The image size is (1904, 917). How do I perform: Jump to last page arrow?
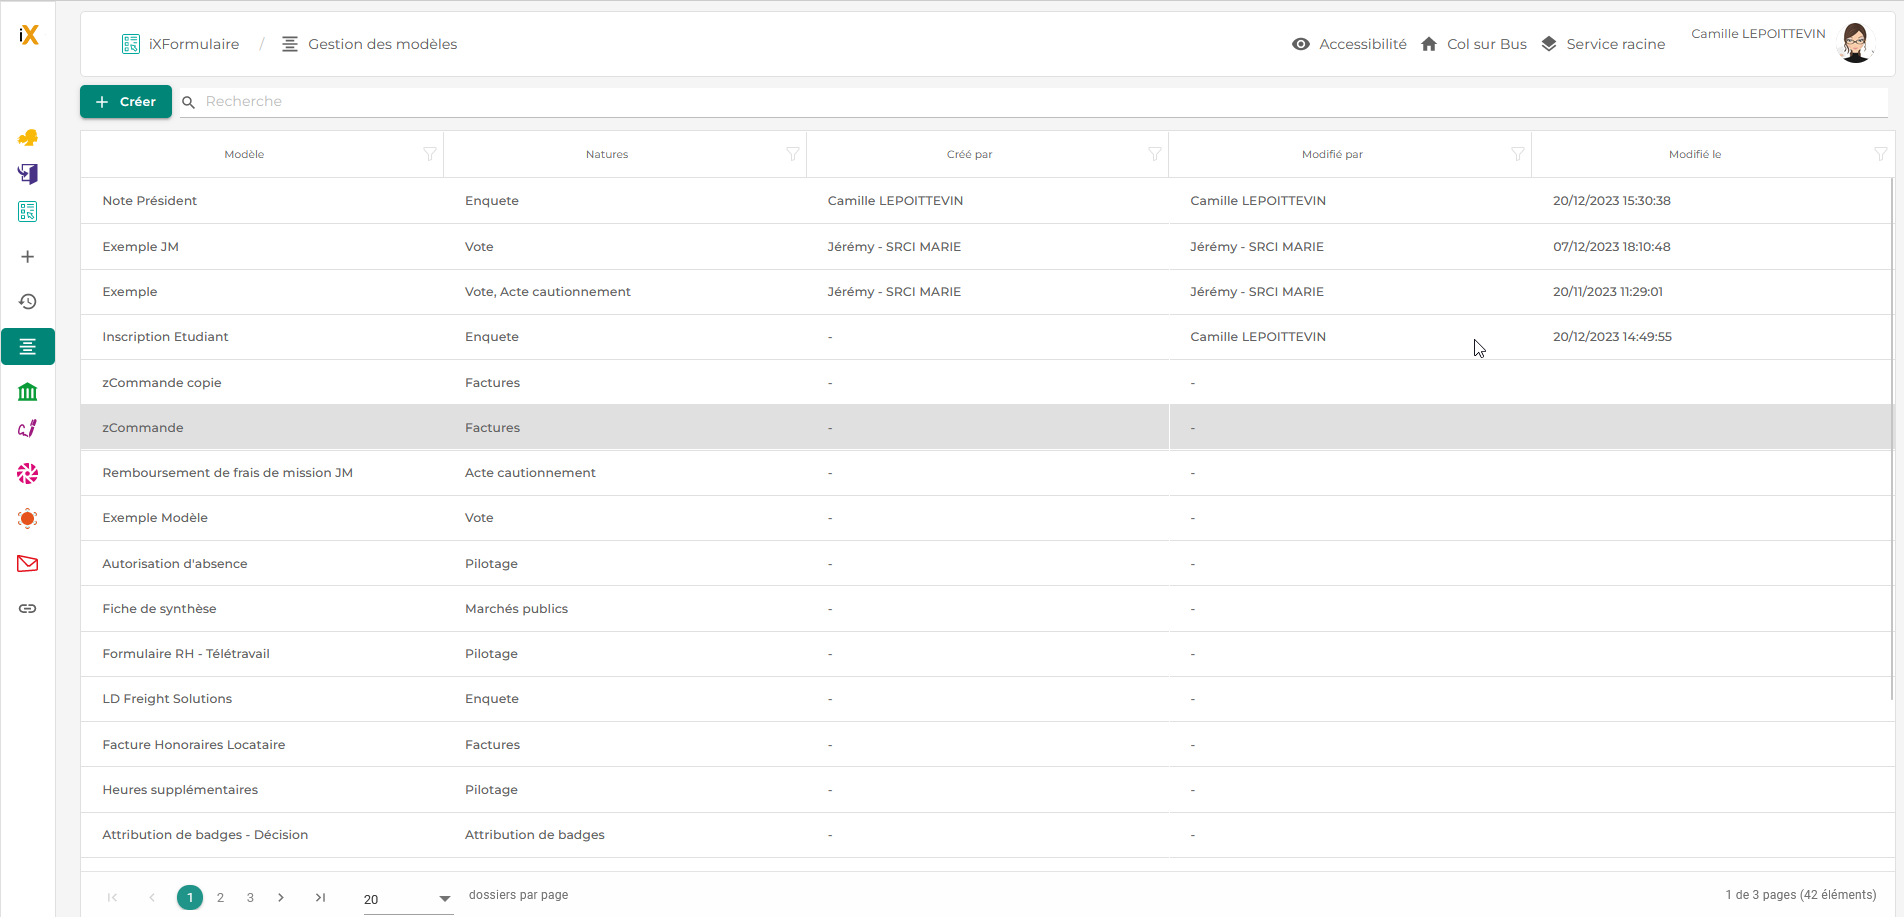(x=320, y=898)
